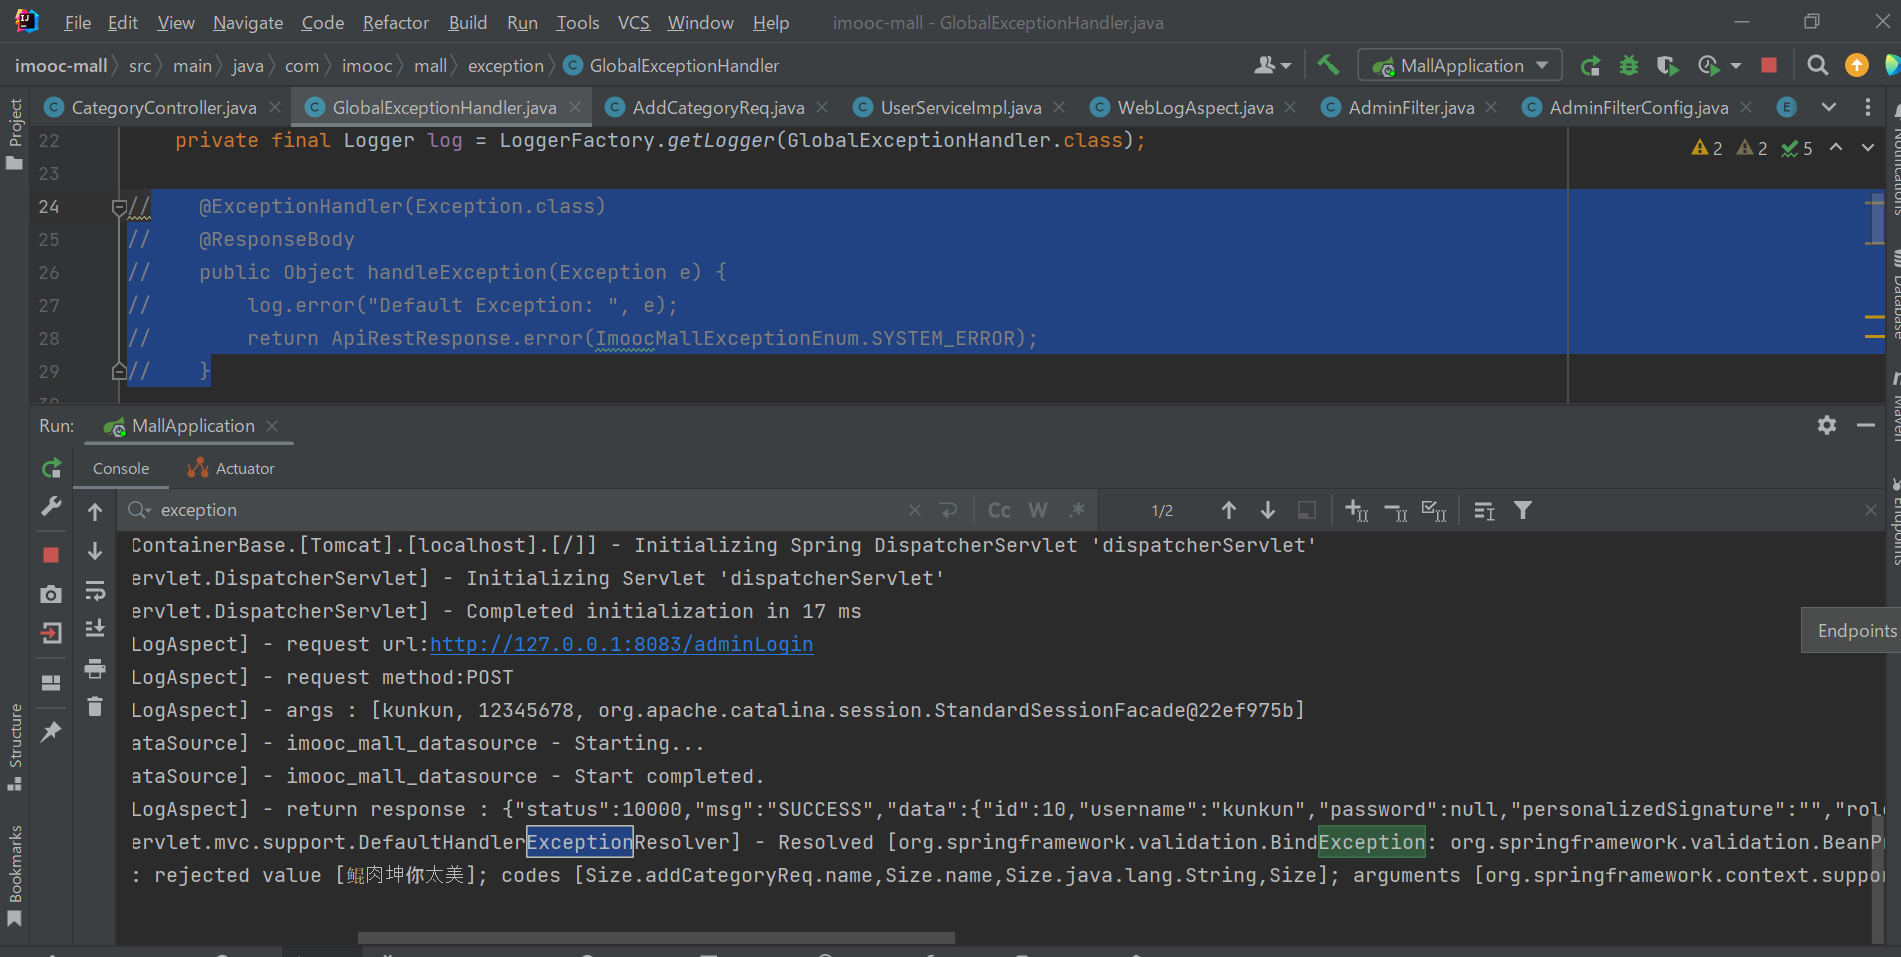Run MallApplication with coverage
The image size is (1901, 957).
tap(1667, 66)
